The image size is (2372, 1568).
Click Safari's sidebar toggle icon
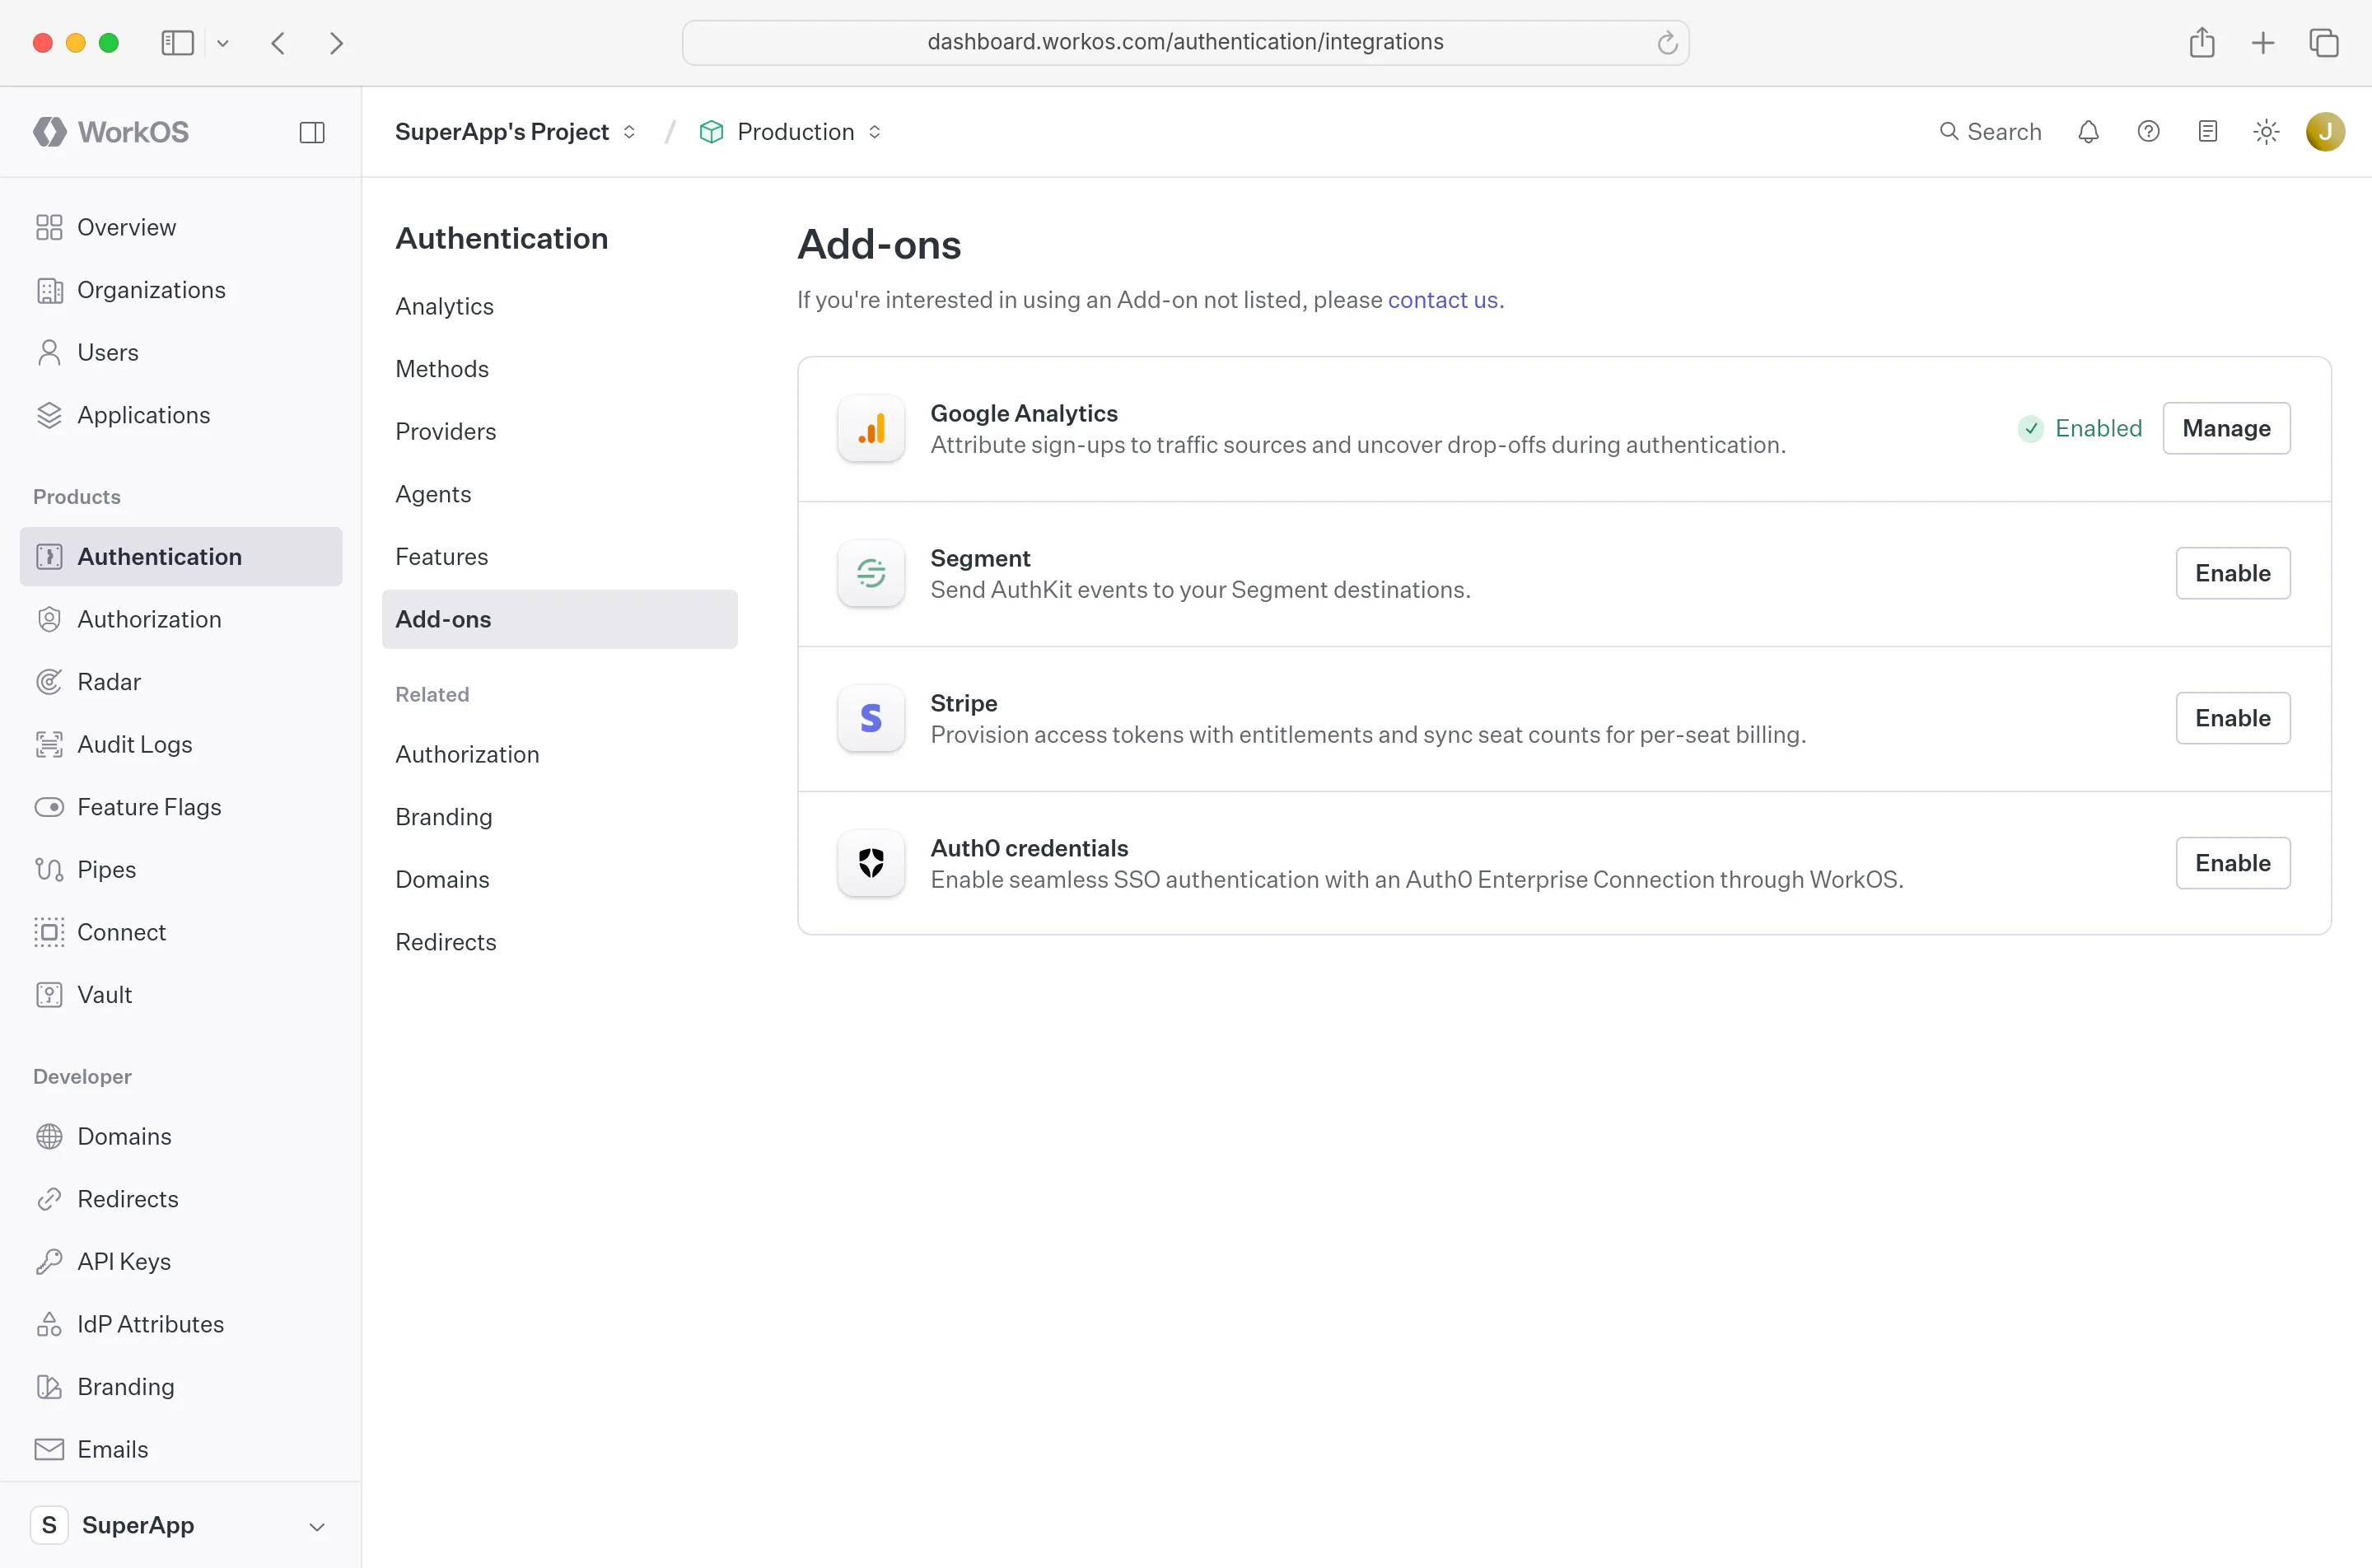177,43
